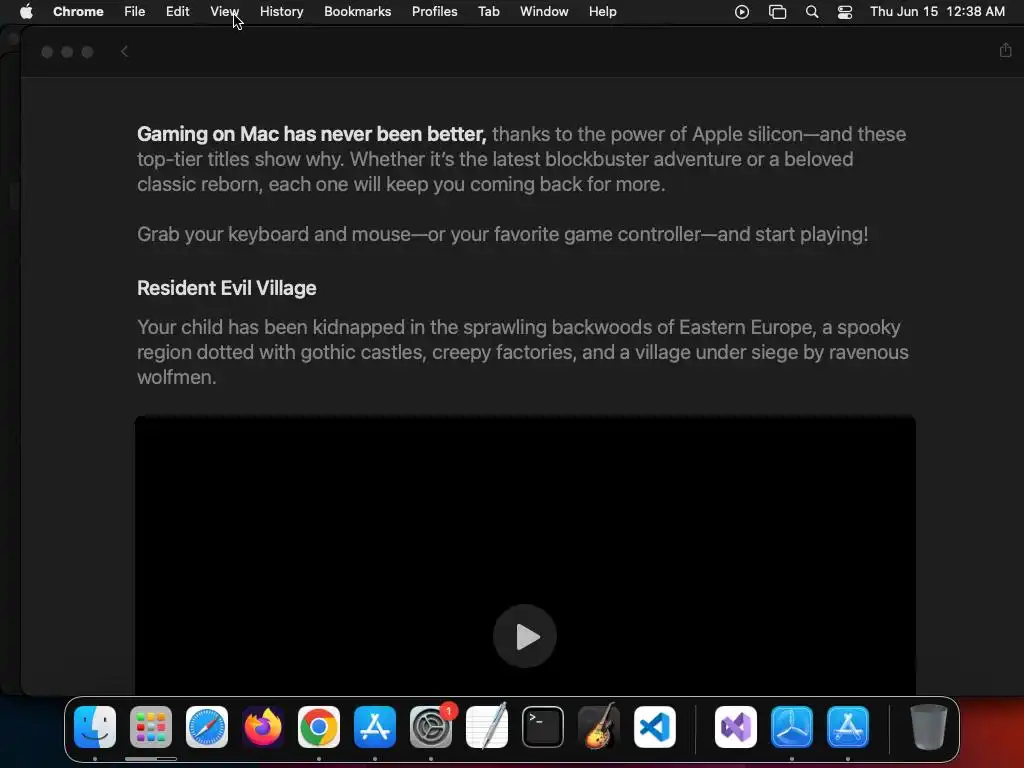Open Visual Studio purple icon in Dock

click(736, 727)
